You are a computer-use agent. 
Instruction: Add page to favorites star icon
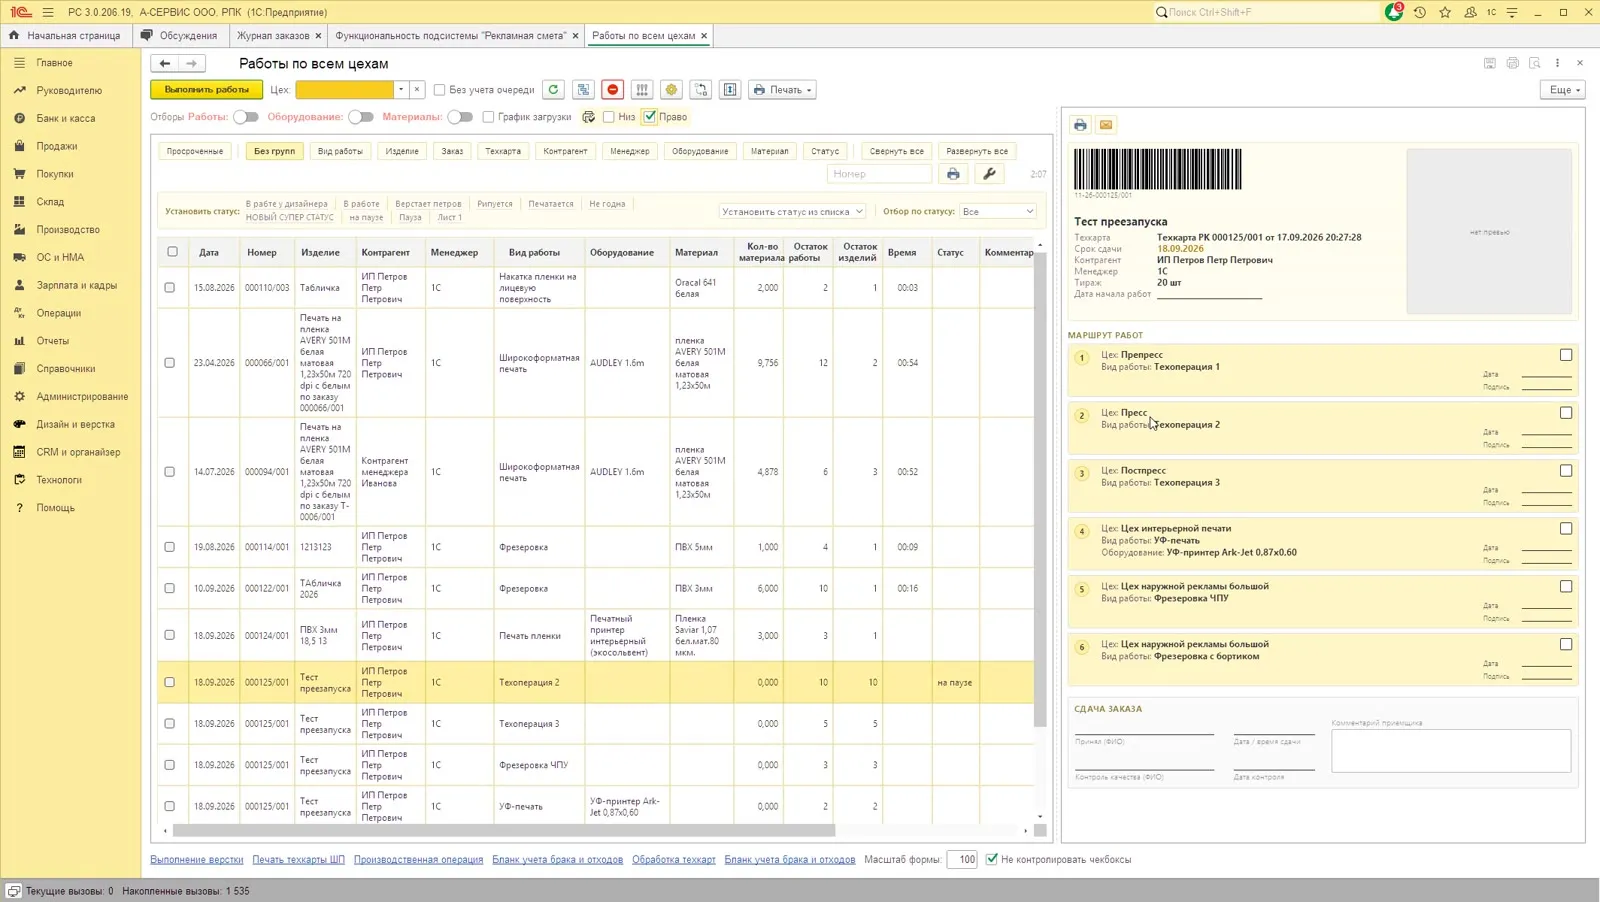(x=1445, y=12)
